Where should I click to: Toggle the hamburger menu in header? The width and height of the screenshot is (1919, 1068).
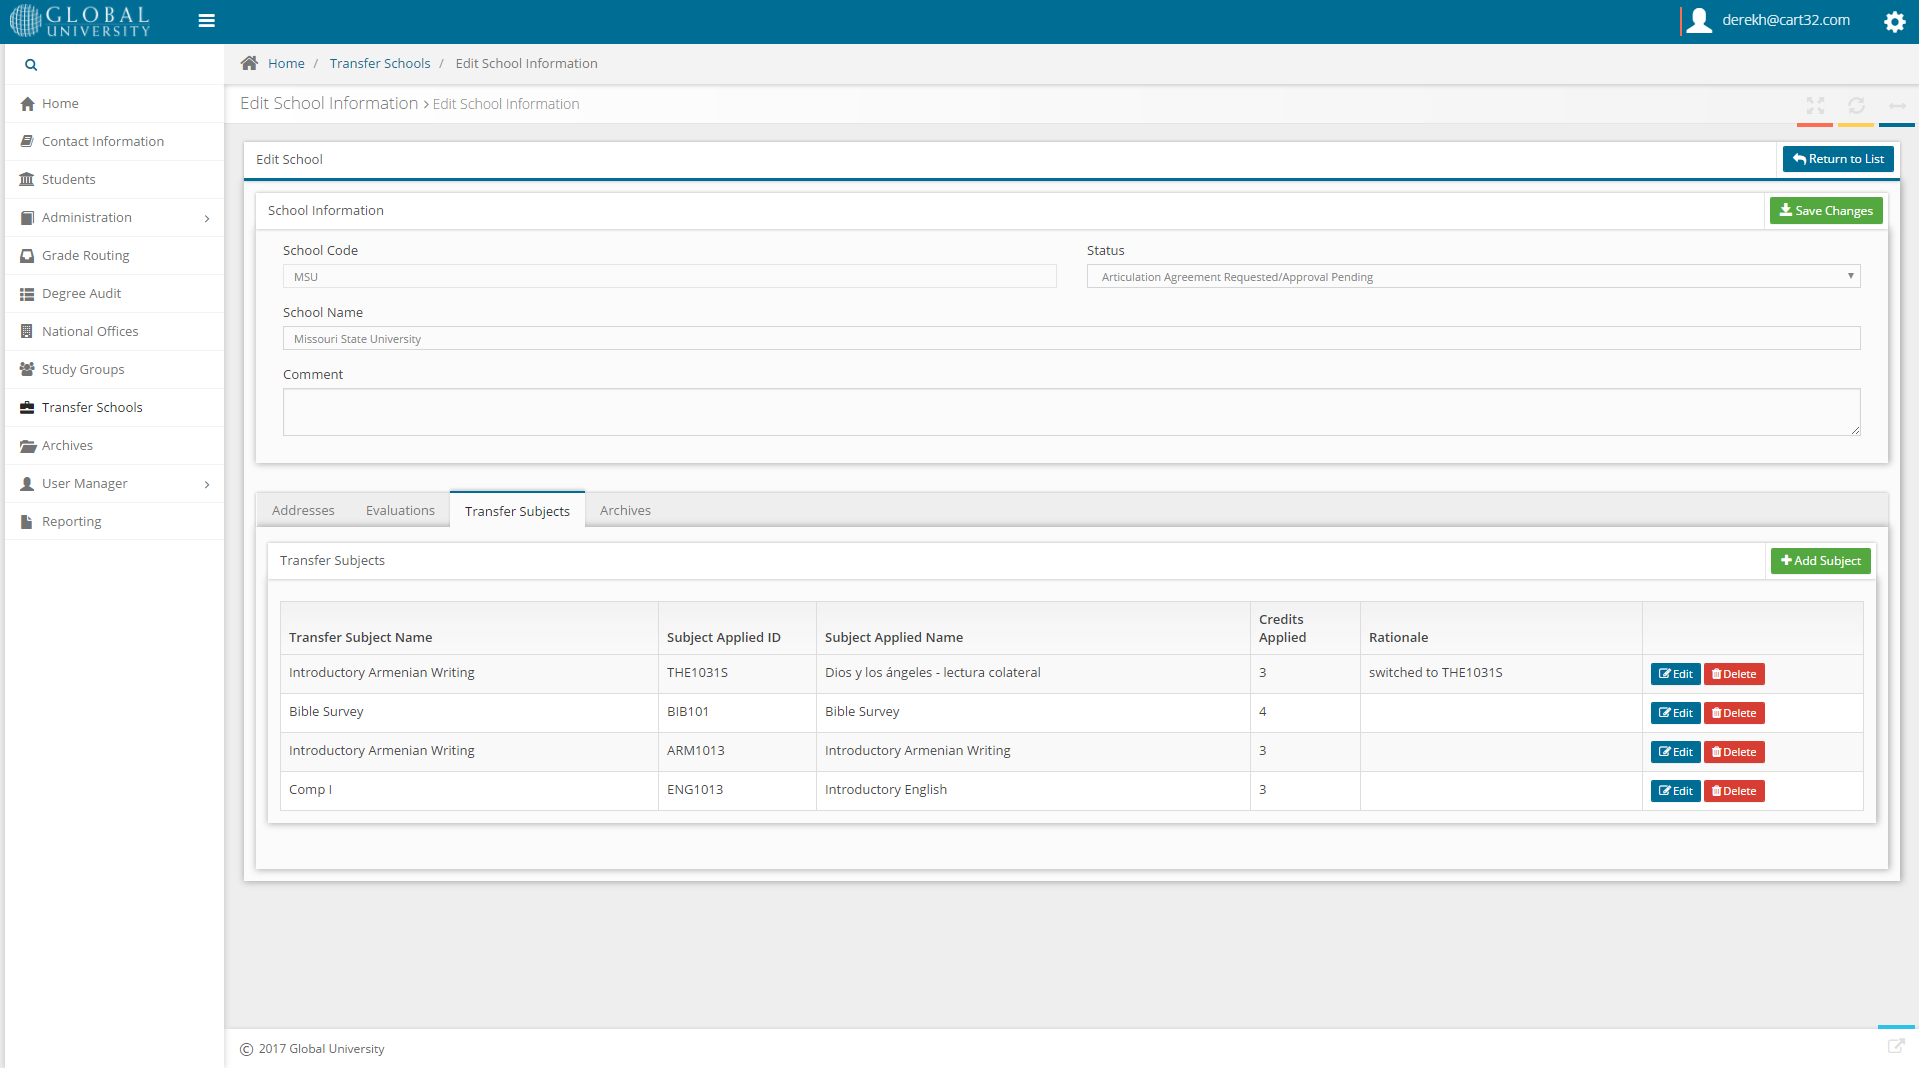pos(207,21)
